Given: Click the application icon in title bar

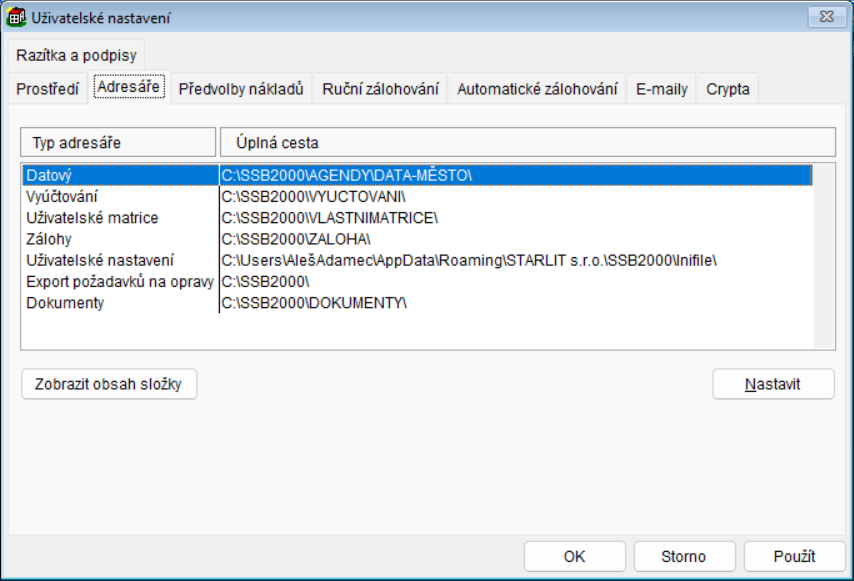Looking at the screenshot, I should pos(16,17).
